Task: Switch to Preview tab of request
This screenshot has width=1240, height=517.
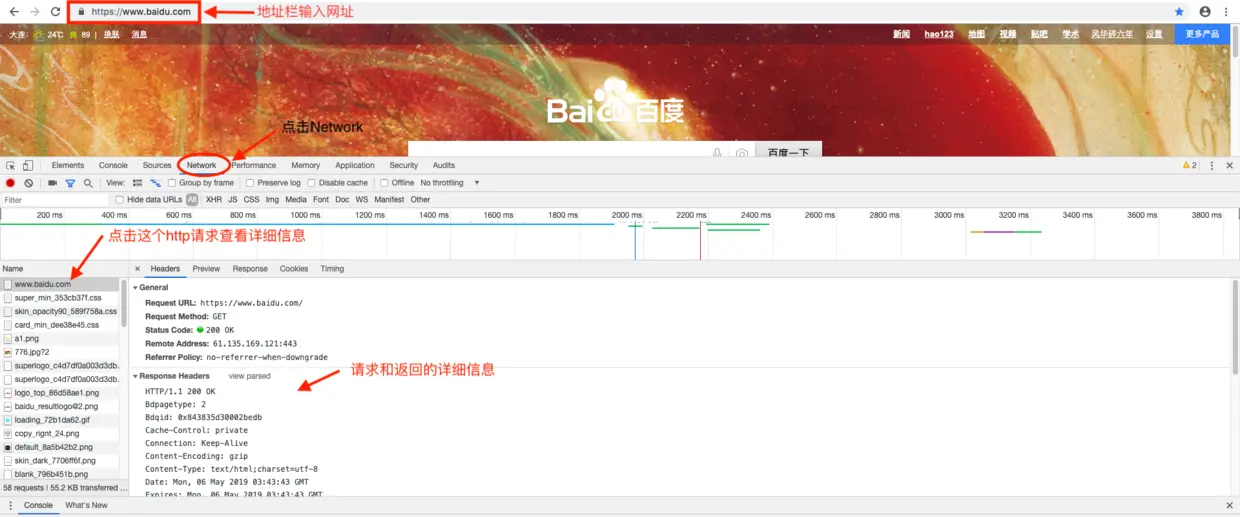Action: click(x=207, y=269)
